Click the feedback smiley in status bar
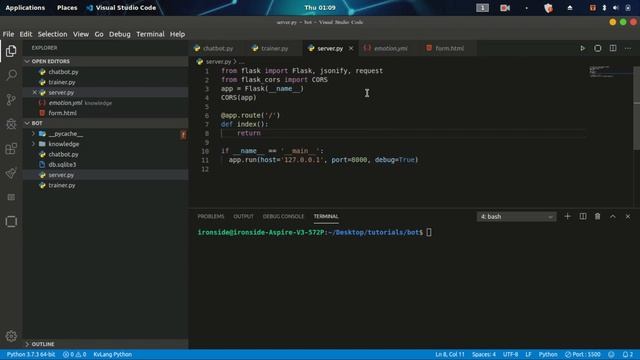Image resolution: width=640 pixels, height=360 pixels. point(611,354)
